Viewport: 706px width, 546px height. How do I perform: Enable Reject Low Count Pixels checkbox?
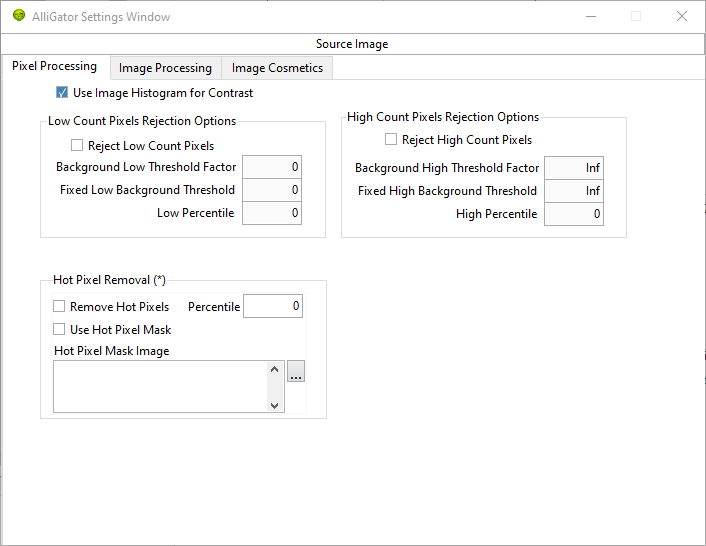tap(77, 145)
